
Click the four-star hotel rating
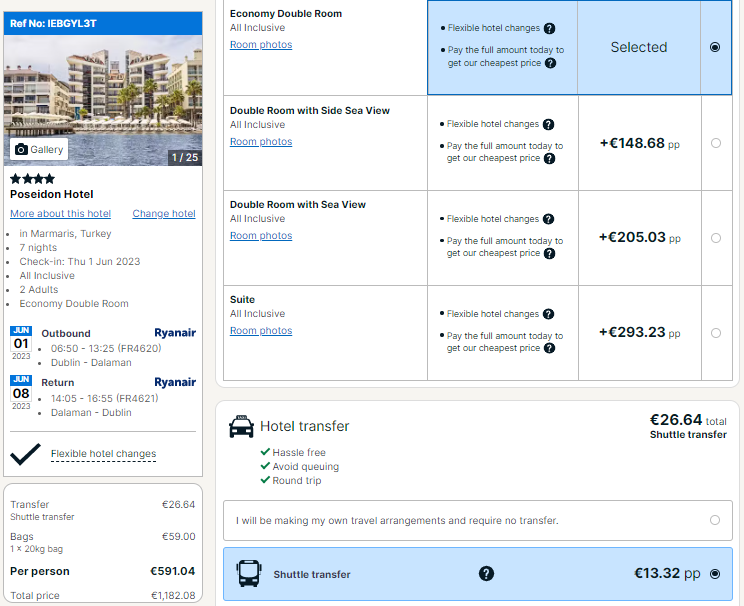point(32,179)
